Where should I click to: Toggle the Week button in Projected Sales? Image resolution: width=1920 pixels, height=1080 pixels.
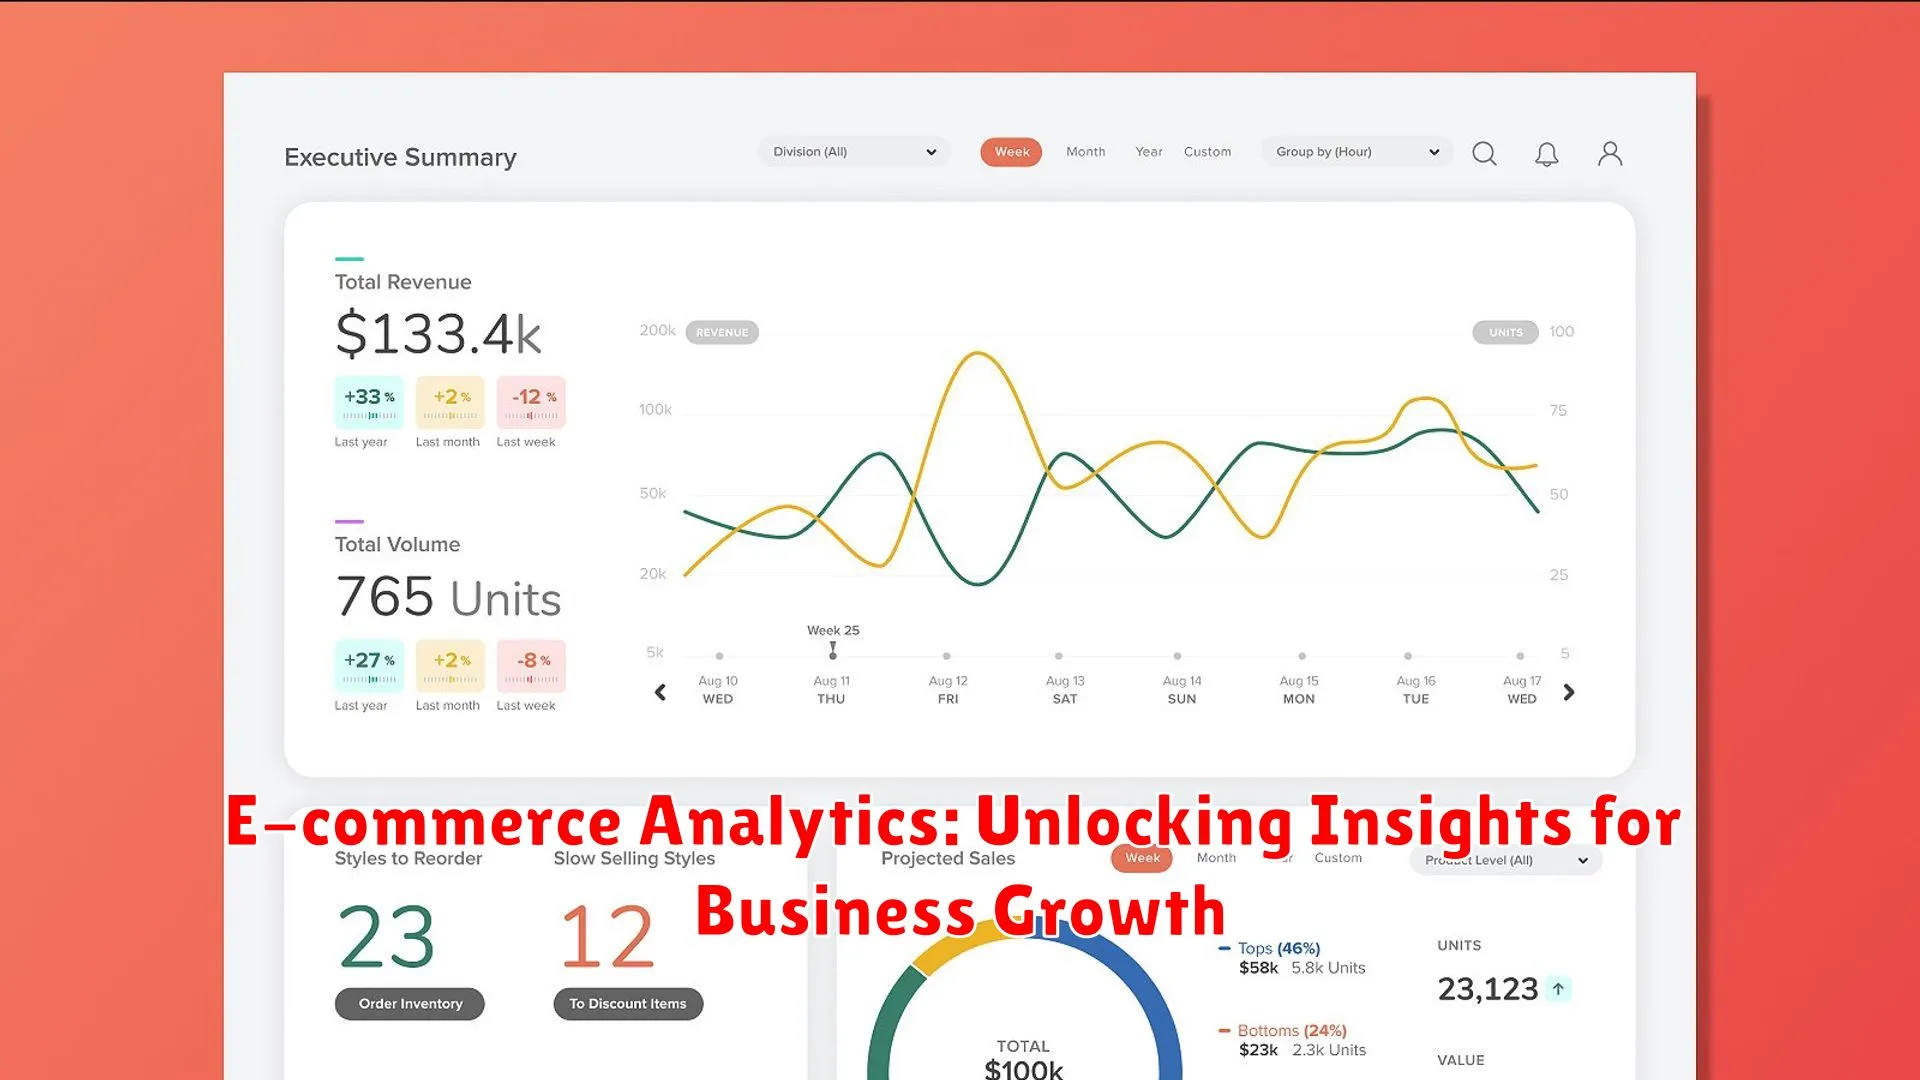click(x=1139, y=857)
